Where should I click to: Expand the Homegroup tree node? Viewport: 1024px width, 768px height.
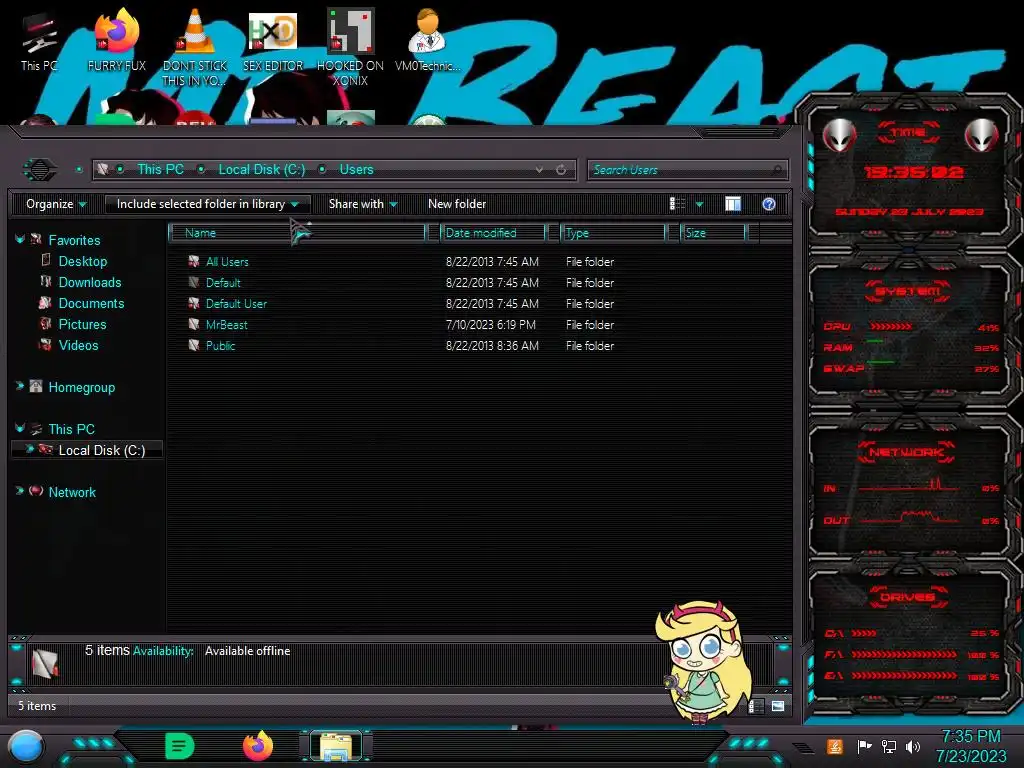(x=20, y=387)
